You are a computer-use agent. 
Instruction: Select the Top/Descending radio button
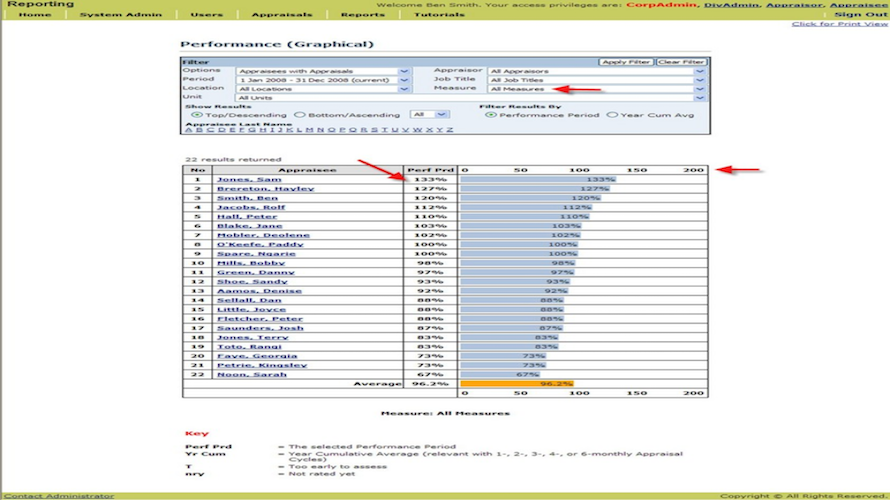coord(197,115)
